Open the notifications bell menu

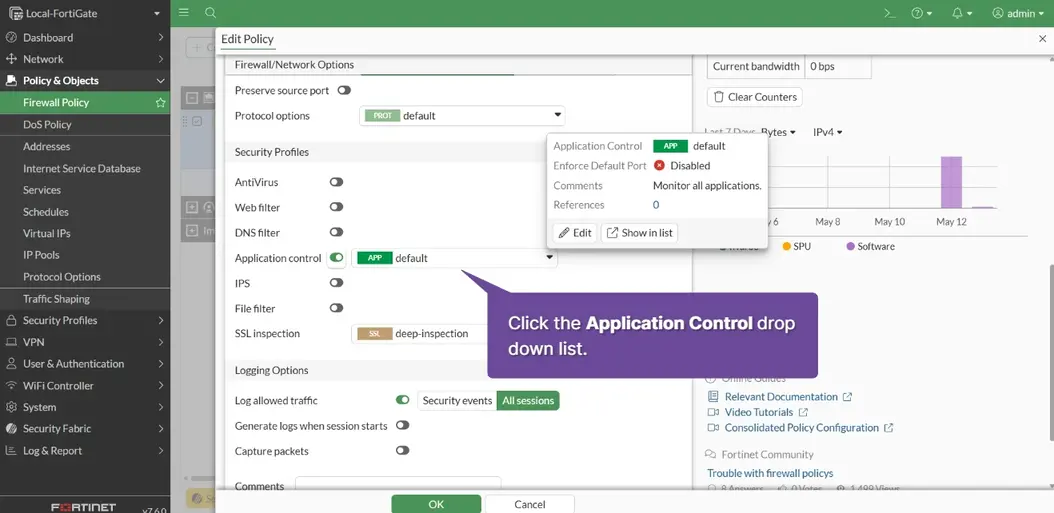click(x=963, y=13)
